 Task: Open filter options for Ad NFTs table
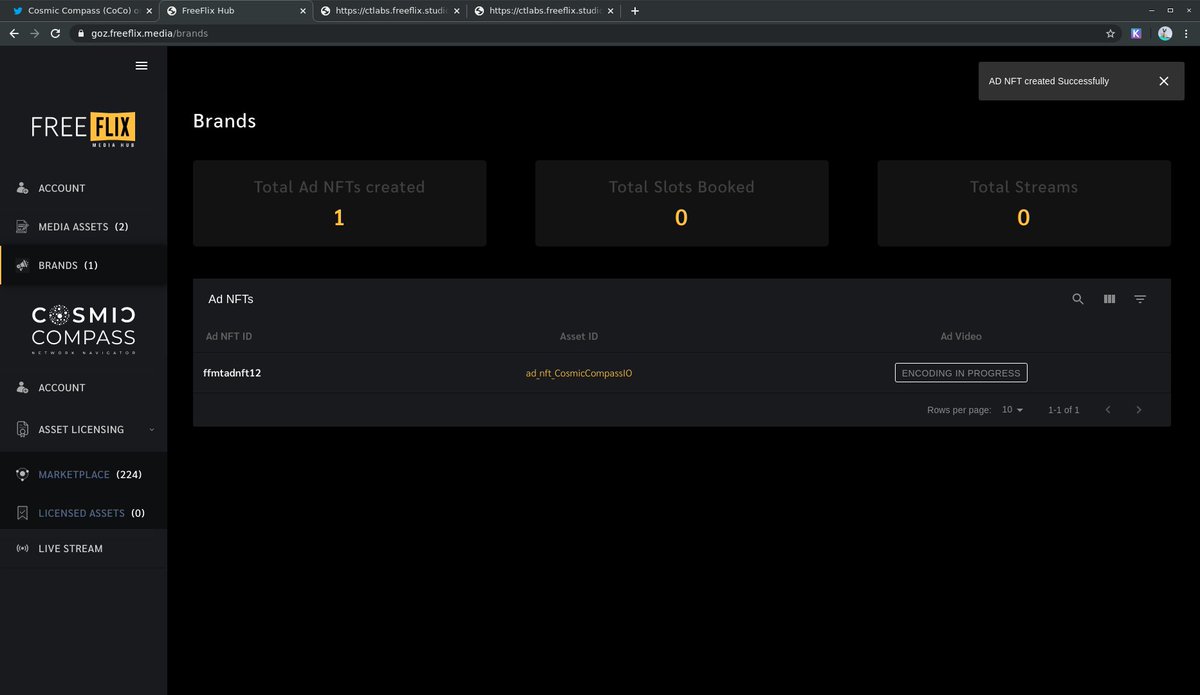coord(1140,299)
